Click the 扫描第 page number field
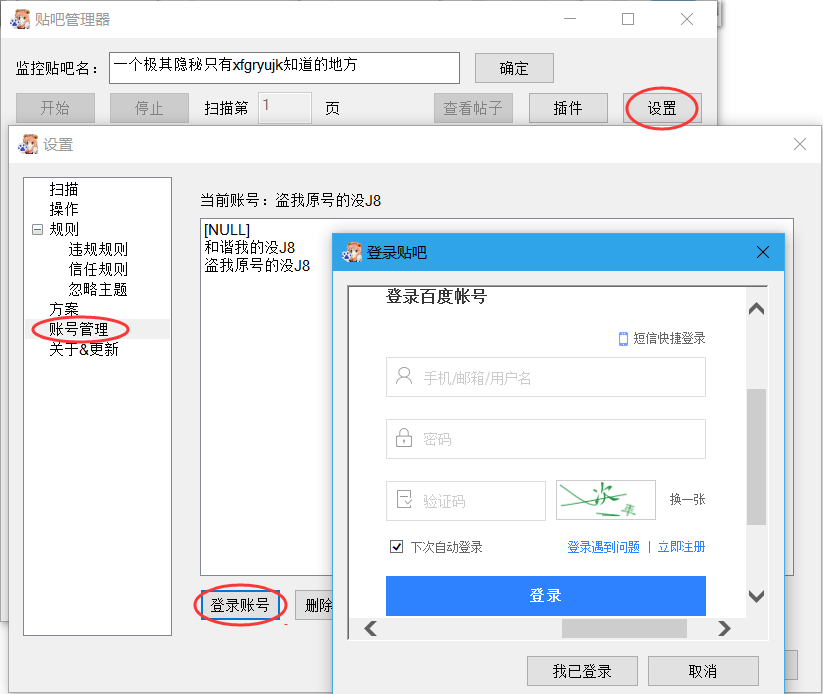 pos(285,108)
